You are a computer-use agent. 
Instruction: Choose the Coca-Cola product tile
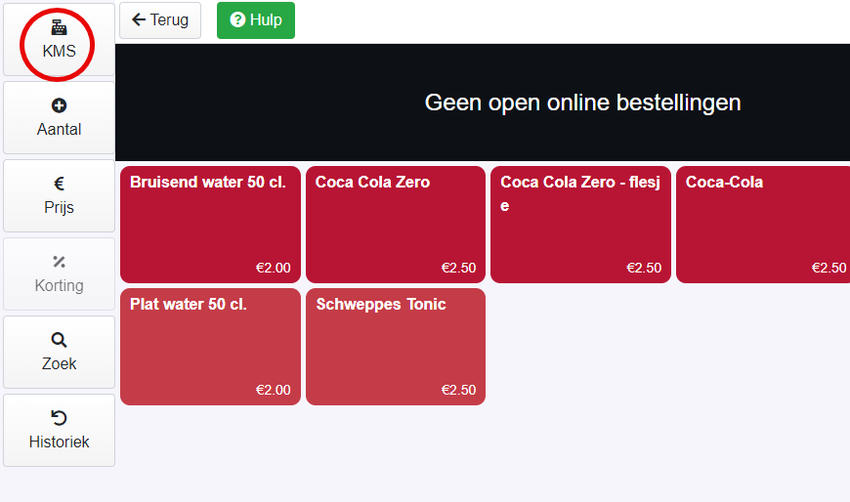click(763, 224)
